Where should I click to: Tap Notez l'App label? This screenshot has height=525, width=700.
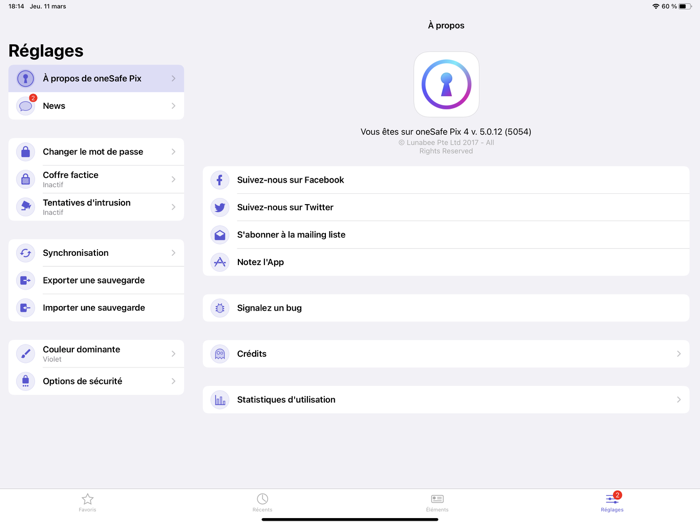pyautogui.click(x=260, y=262)
